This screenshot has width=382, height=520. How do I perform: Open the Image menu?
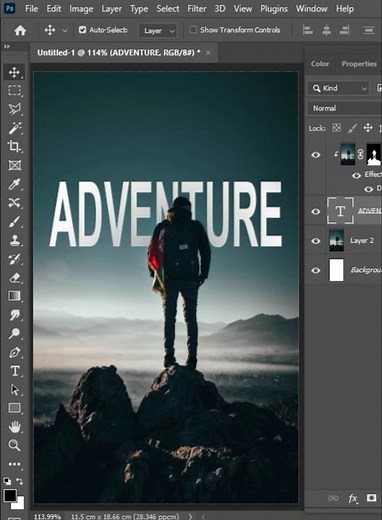pyautogui.click(x=81, y=9)
